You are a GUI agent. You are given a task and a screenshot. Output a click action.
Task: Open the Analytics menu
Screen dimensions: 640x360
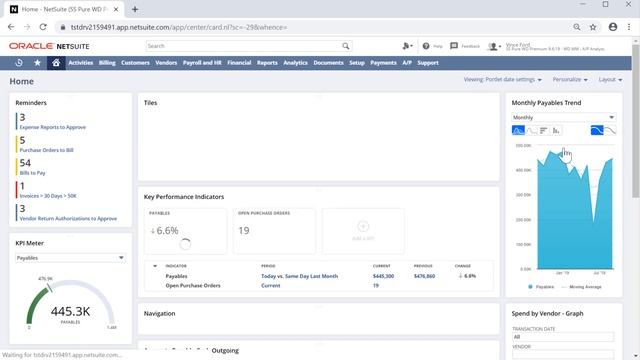pyautogui.click(x=296, y=63)
